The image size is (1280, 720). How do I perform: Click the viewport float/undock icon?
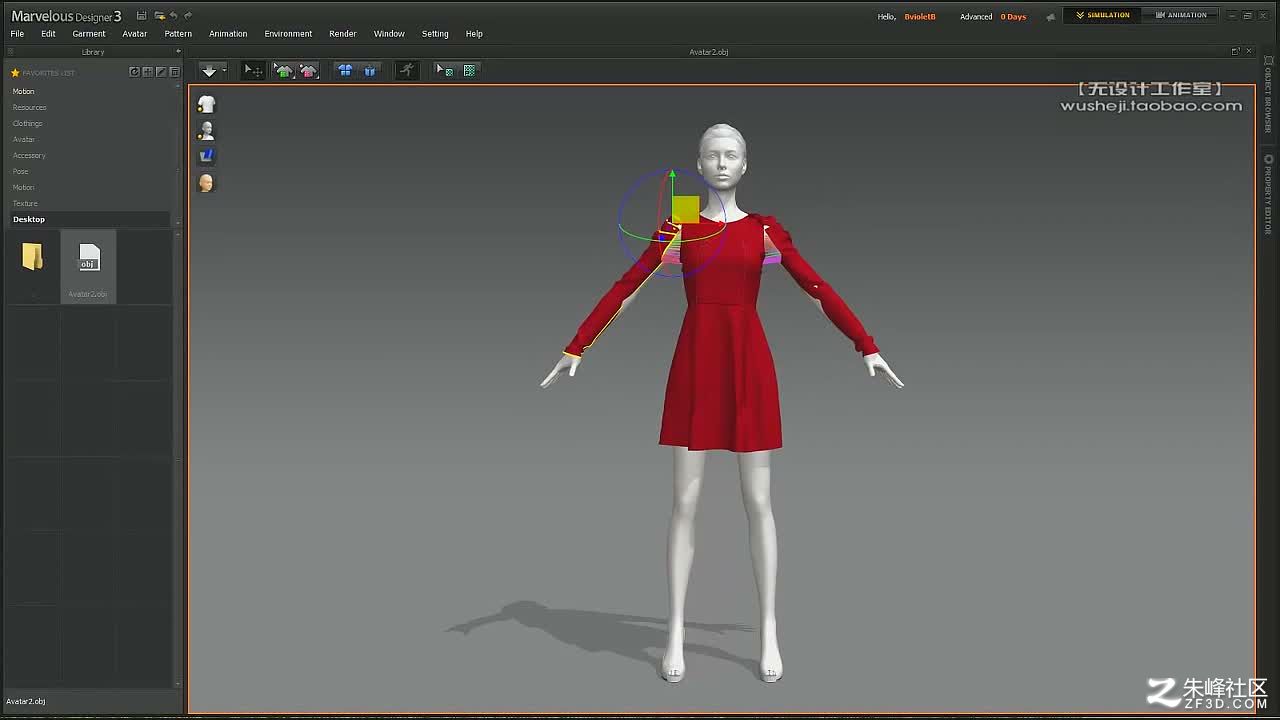coord(1235,51)
